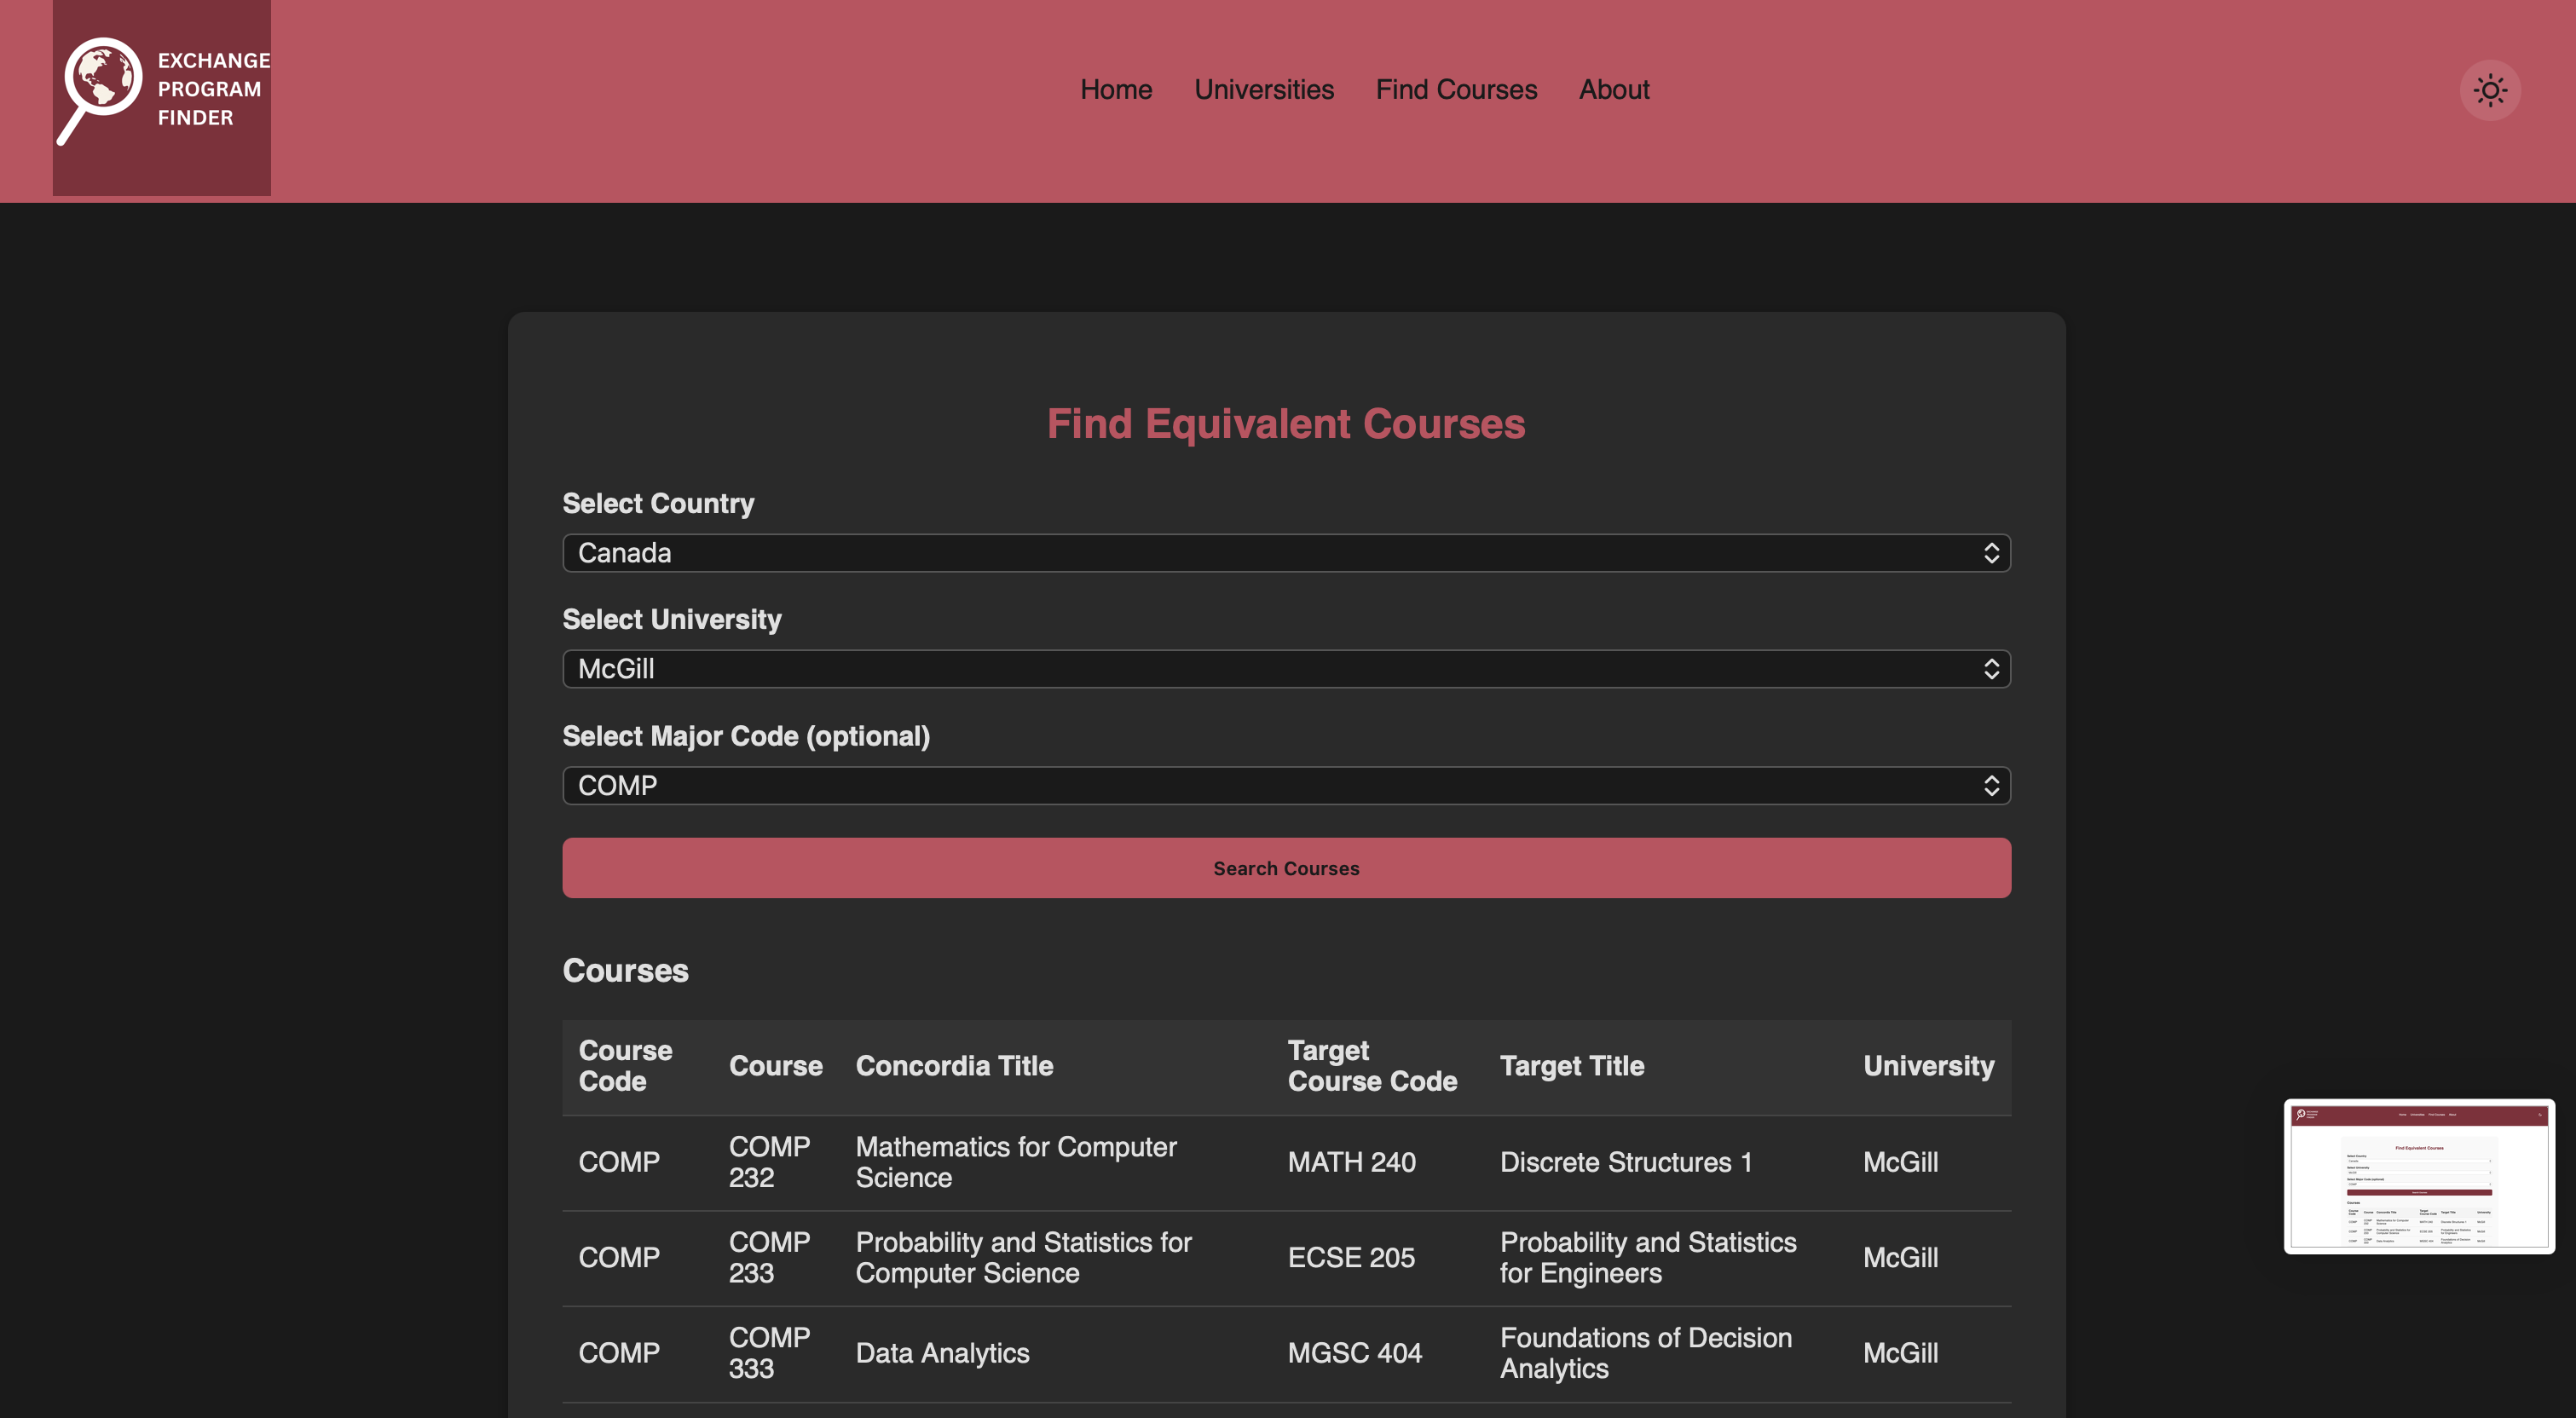Screen dimensions: 2576x1418
Task: Click the Data Analytics course title
Action: tap(942, 1353)
